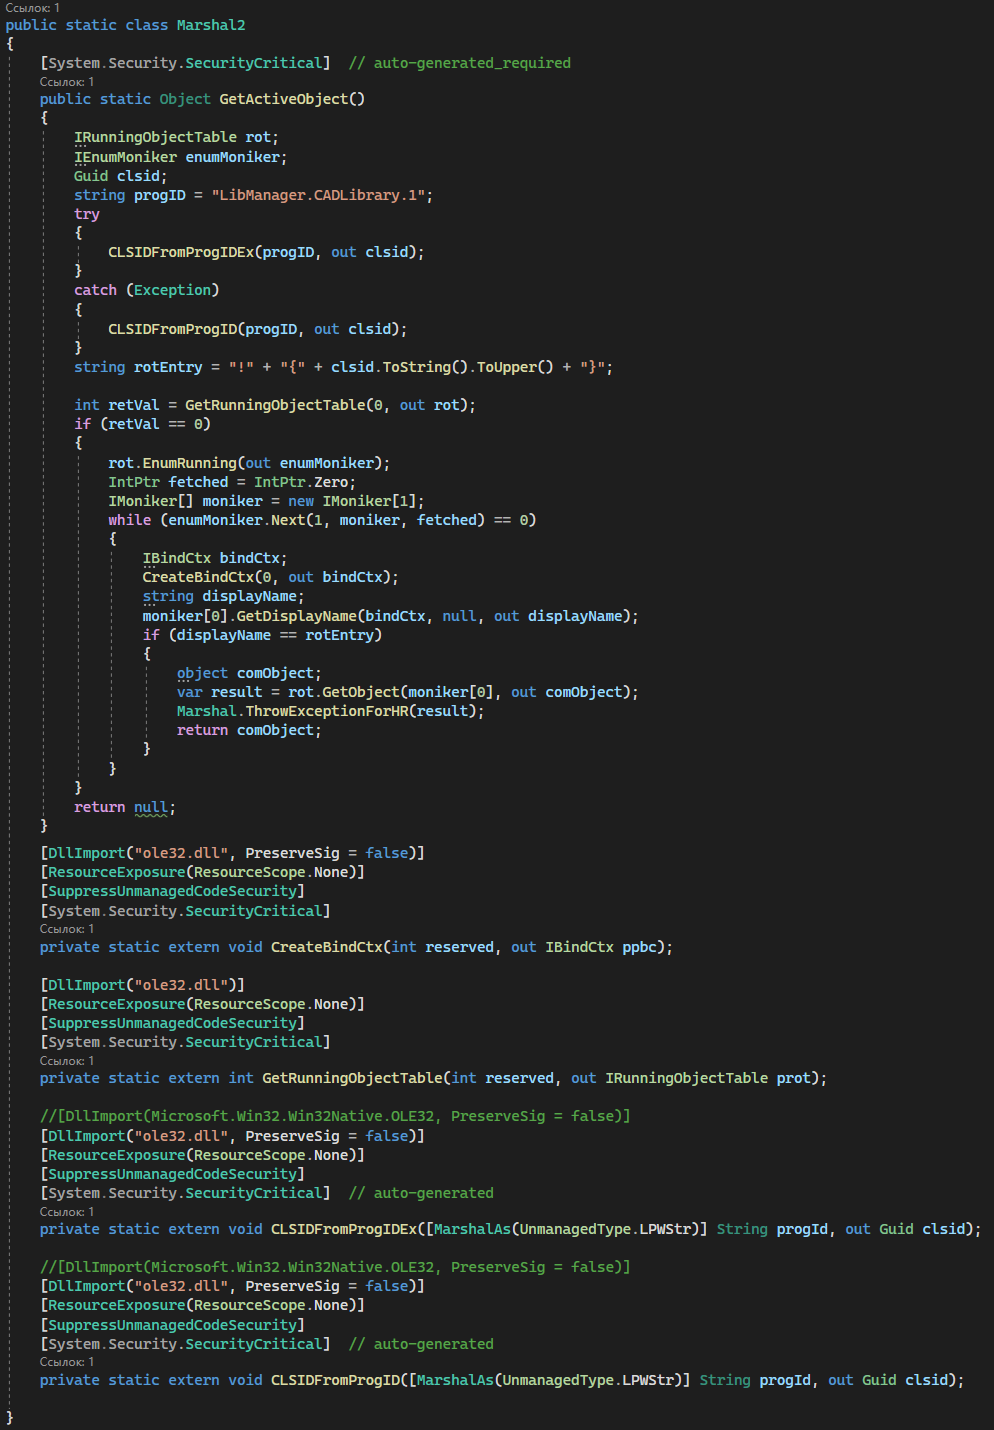The width and height of the screenshot is (994, 1430).
Task: Click CLSIDFromProgID call inside catch block
Action: click(173, 329)
